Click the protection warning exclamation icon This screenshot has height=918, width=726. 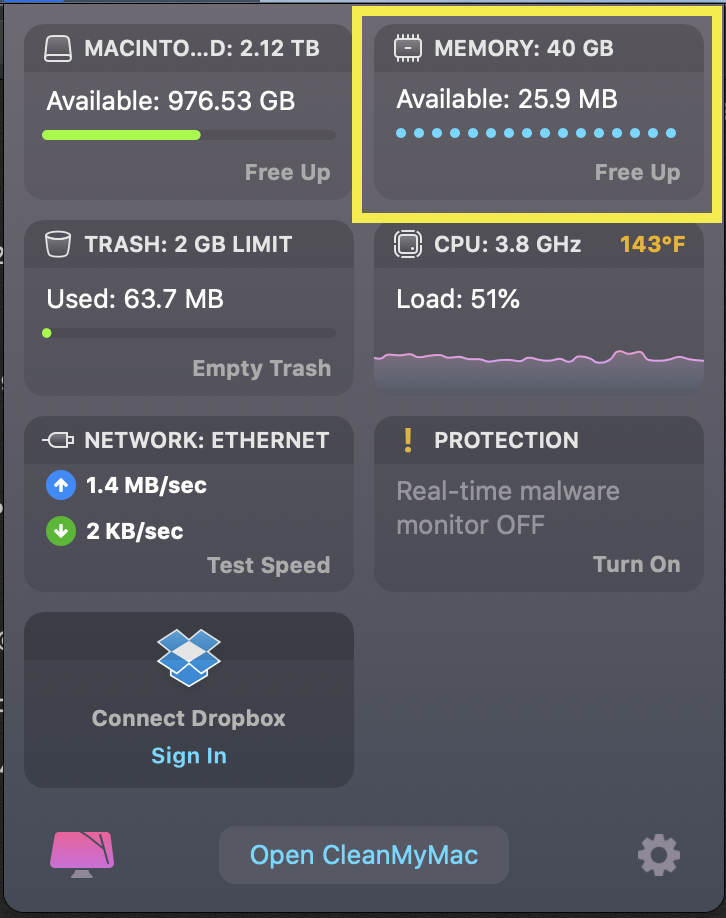tap(407, 440)
